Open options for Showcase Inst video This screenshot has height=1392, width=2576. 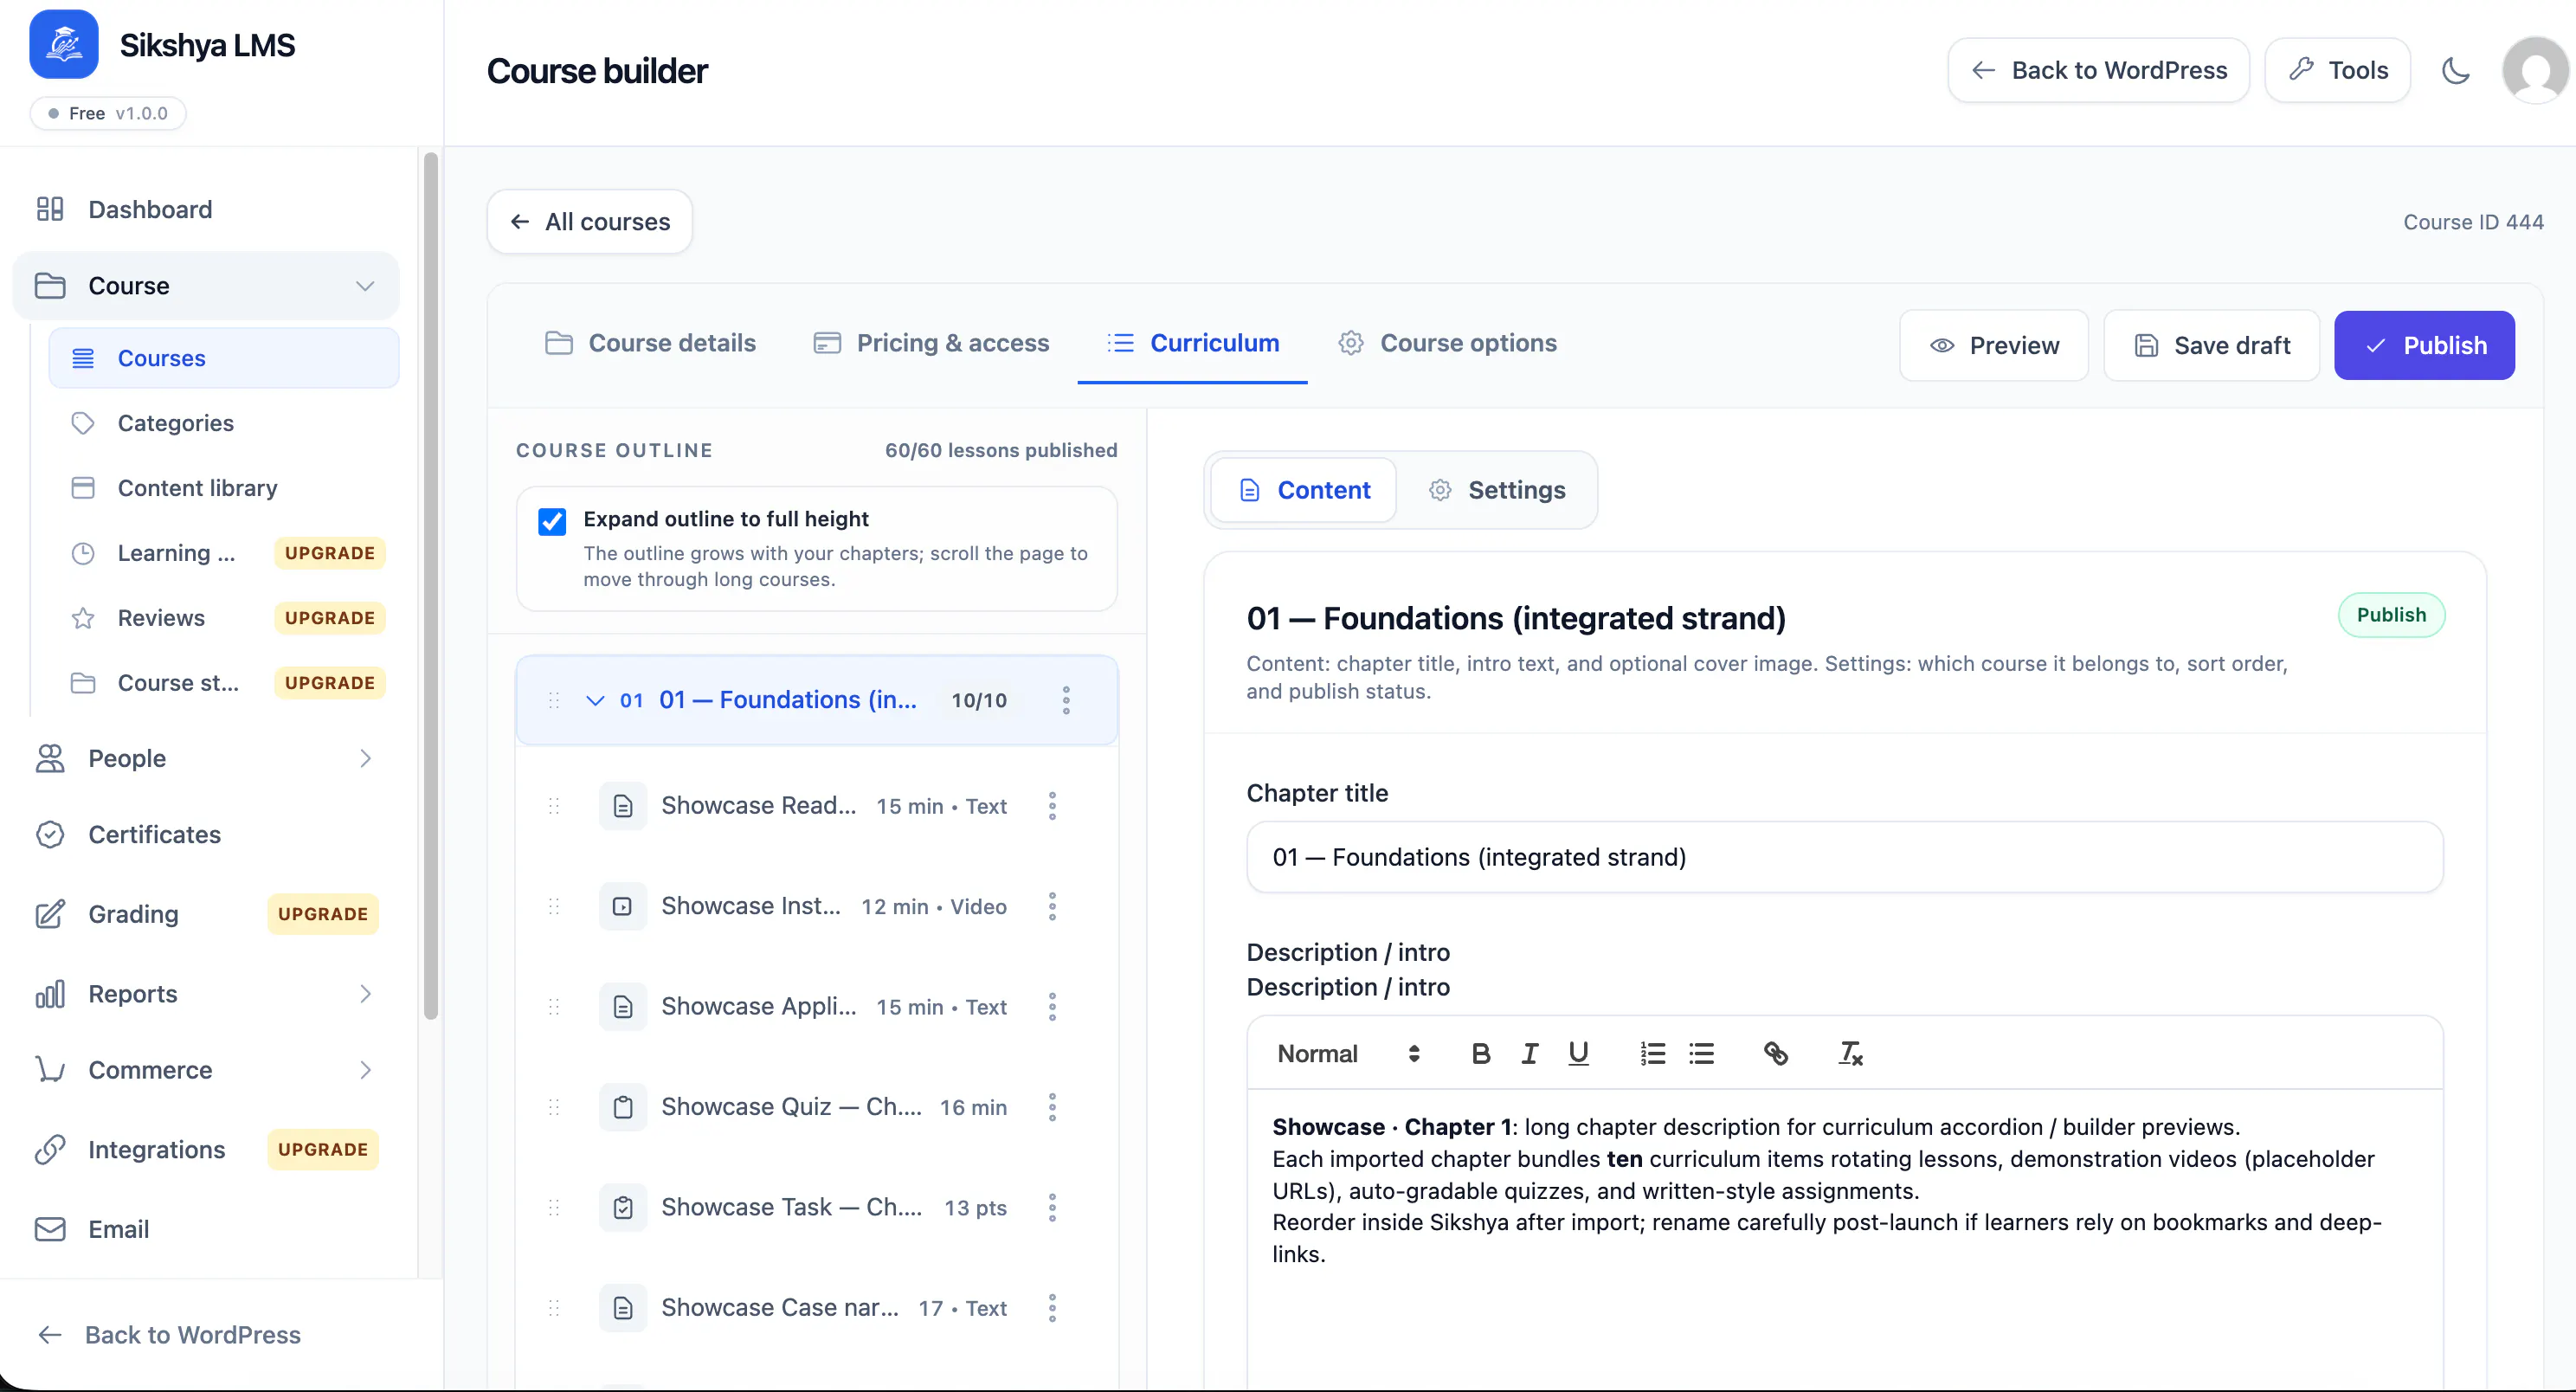tap(1052, 906)
